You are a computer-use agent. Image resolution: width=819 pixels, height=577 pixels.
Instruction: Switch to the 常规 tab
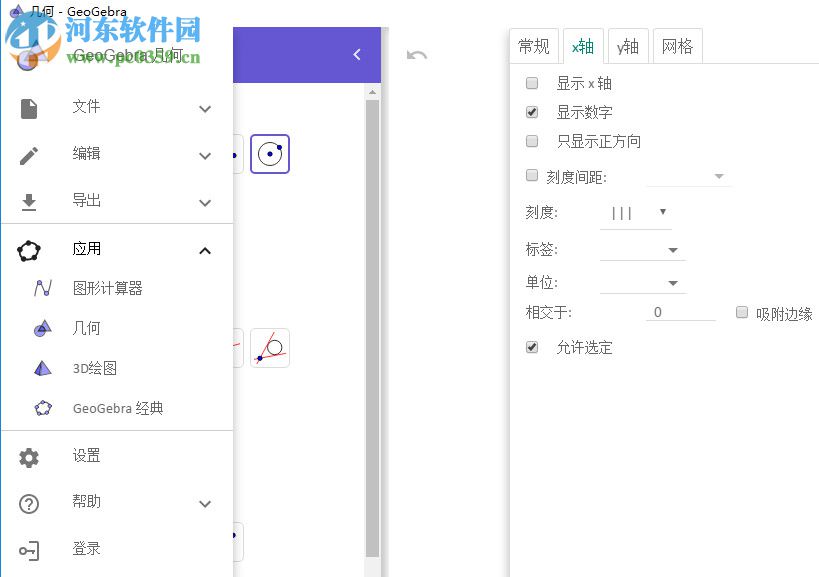[534, 46]
